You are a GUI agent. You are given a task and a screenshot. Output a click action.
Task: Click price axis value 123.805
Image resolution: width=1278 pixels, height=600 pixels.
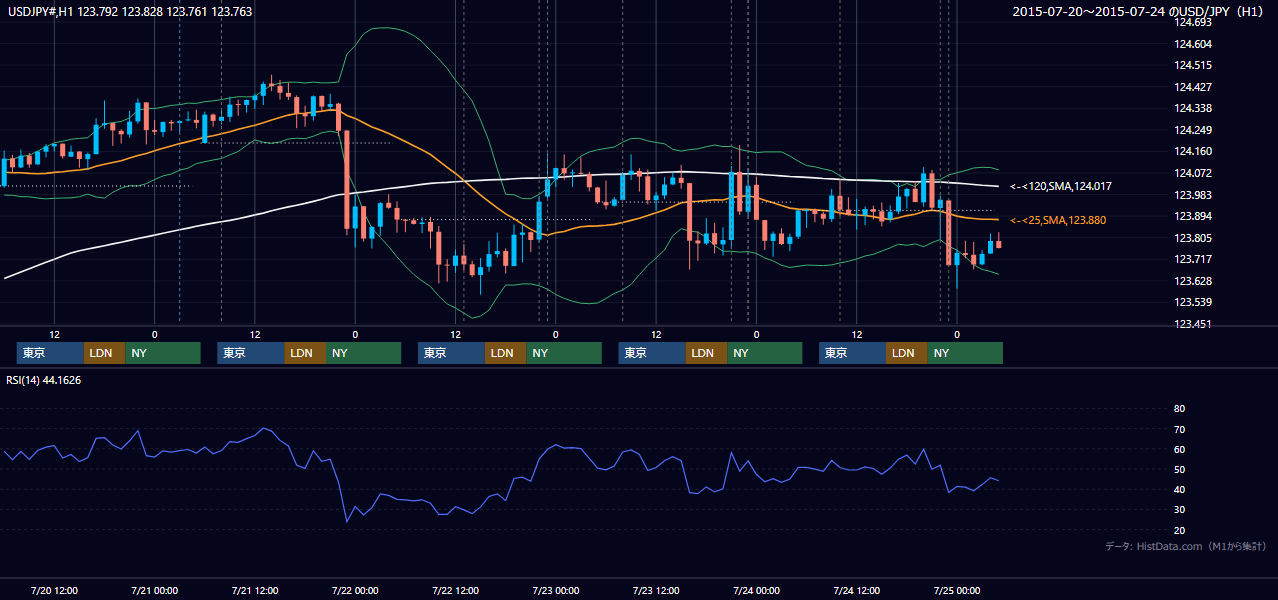pyautogui.click(x=1193, y=238)
